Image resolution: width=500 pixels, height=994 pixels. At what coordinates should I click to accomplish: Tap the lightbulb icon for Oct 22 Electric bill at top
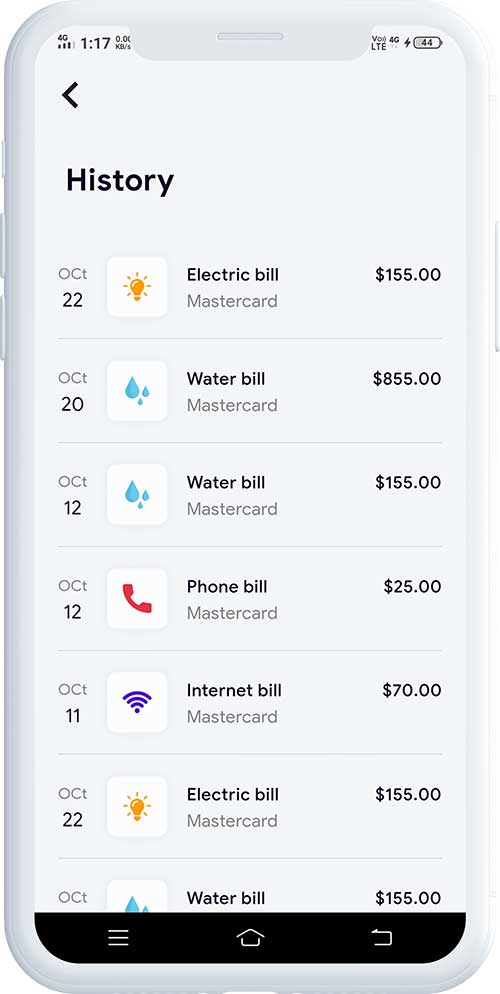click(137, 287)
